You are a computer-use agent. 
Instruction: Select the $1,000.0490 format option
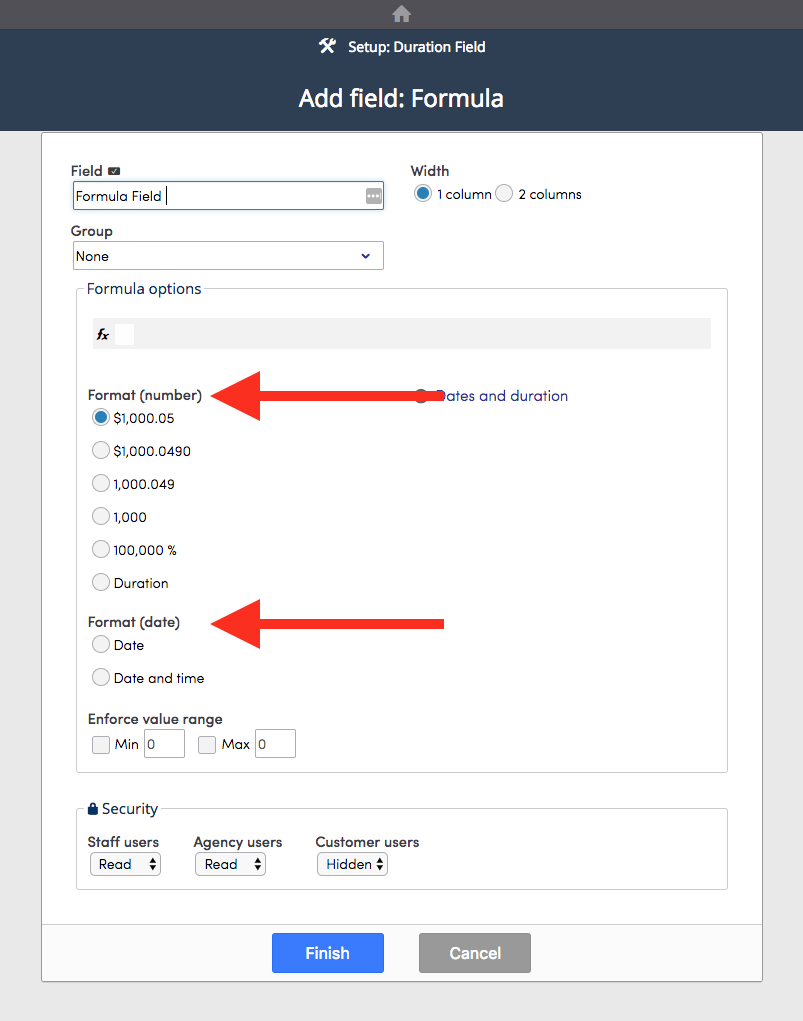100,450
